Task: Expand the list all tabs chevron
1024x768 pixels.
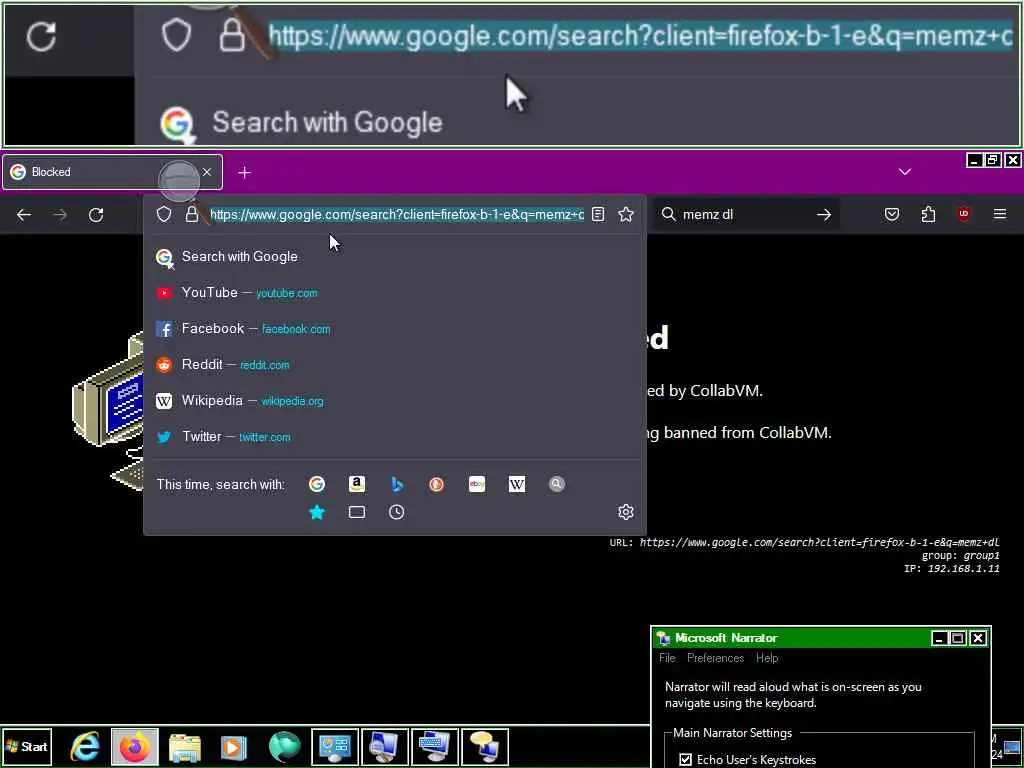Action: click(x=904, y=172)
